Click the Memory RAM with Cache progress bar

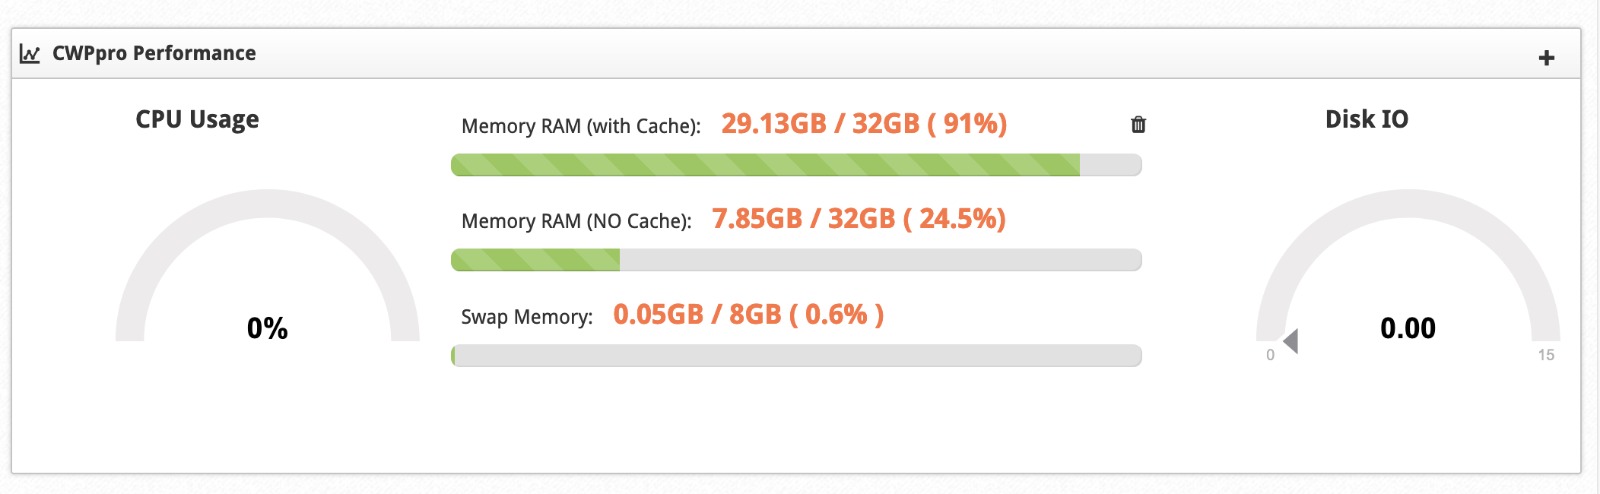[x=796, y=165]
